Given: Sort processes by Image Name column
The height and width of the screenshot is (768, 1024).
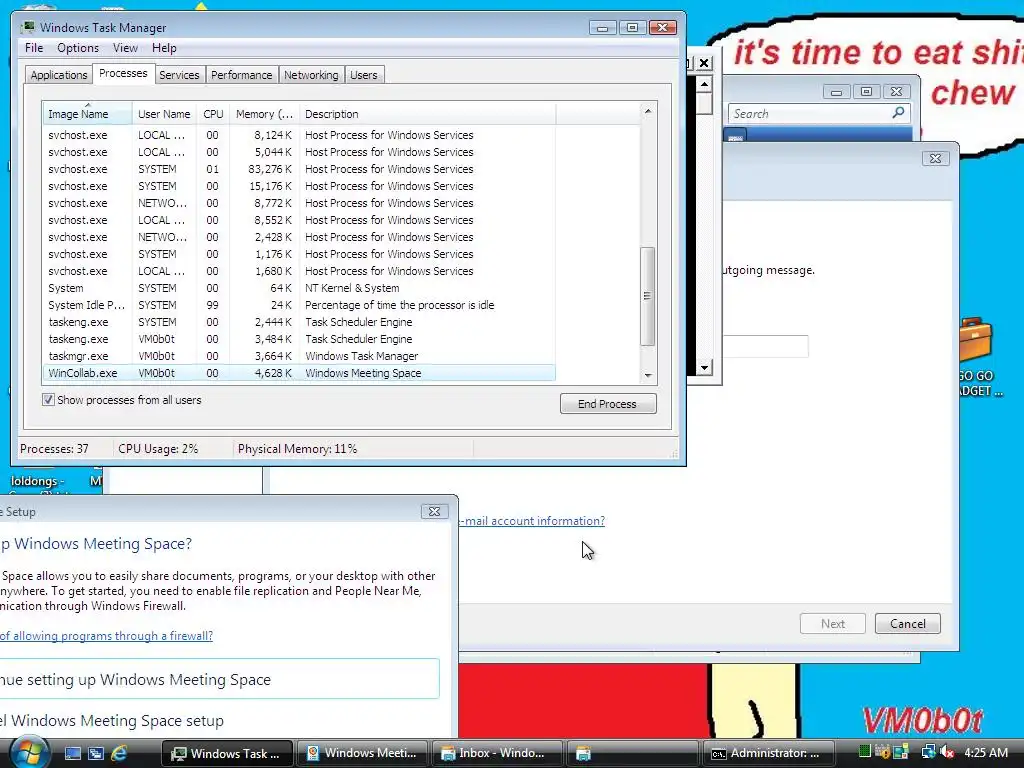Looking at the screenshot, I should (x=87, y=114).
